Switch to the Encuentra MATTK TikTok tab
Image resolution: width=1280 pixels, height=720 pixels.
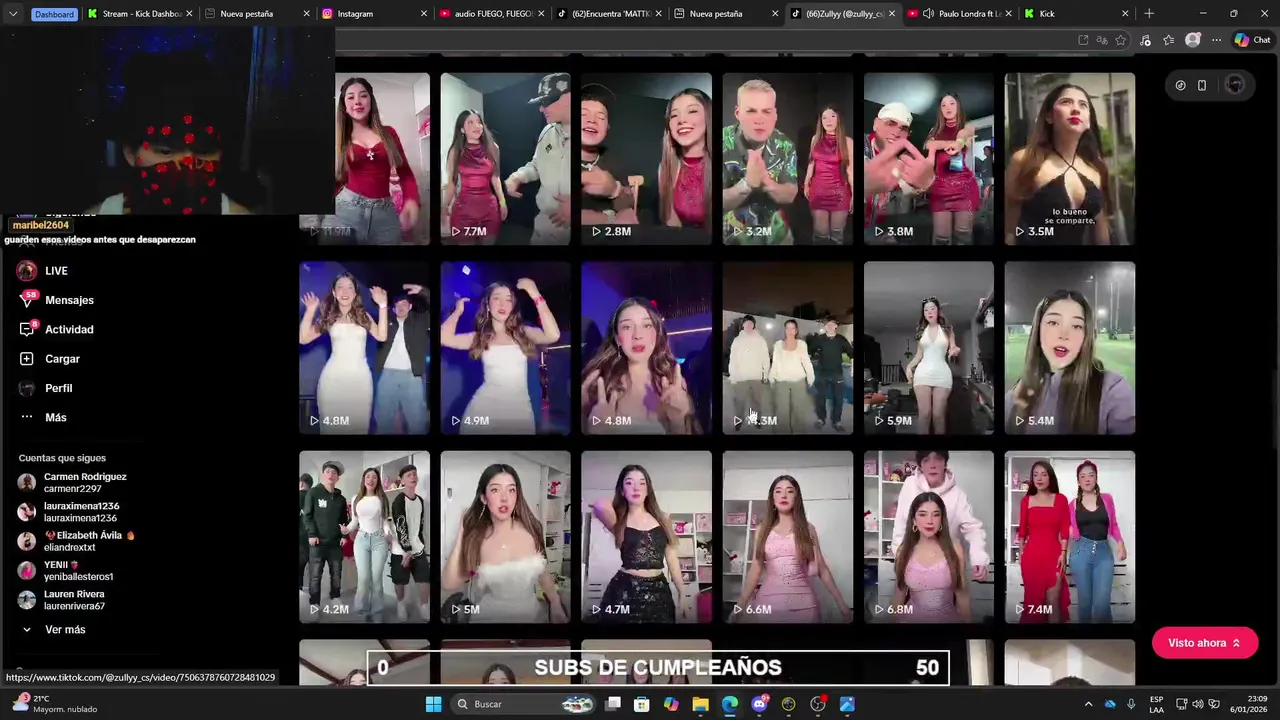(610, 14)
